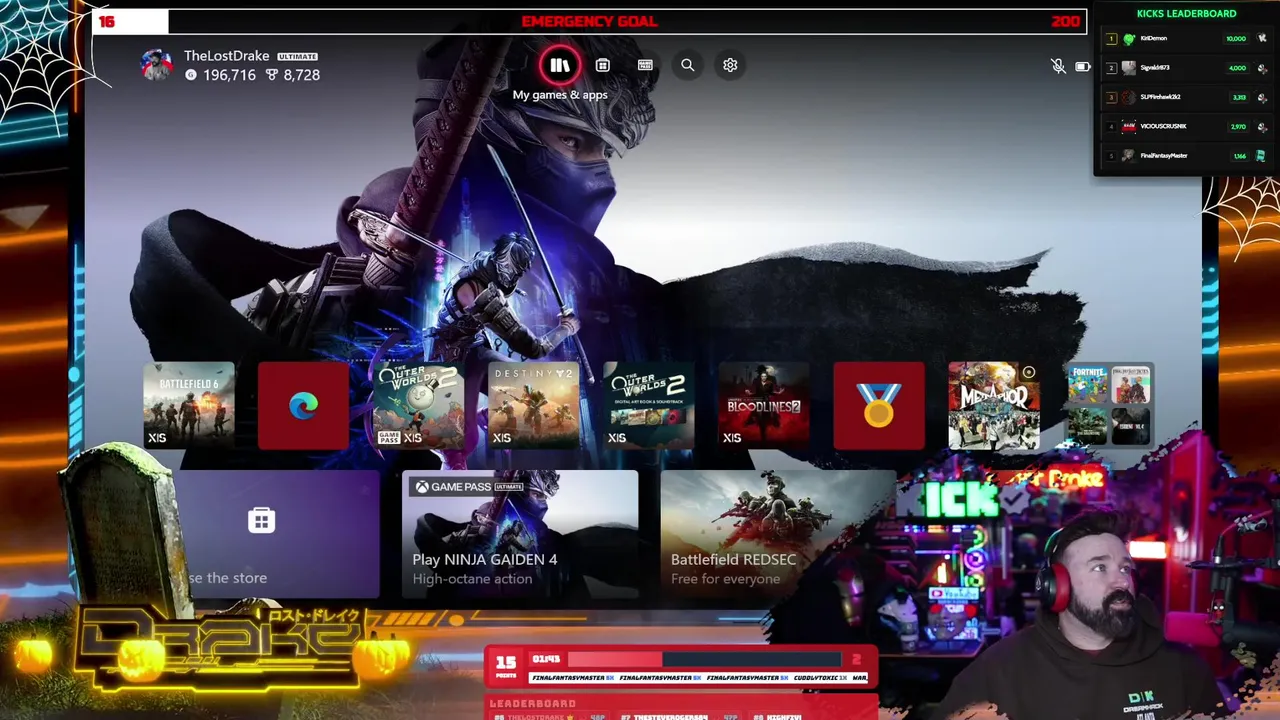Launch the Battlefield 6 game tile
The height and width of the screenshot is (720, 1280).
click(189, 405)
